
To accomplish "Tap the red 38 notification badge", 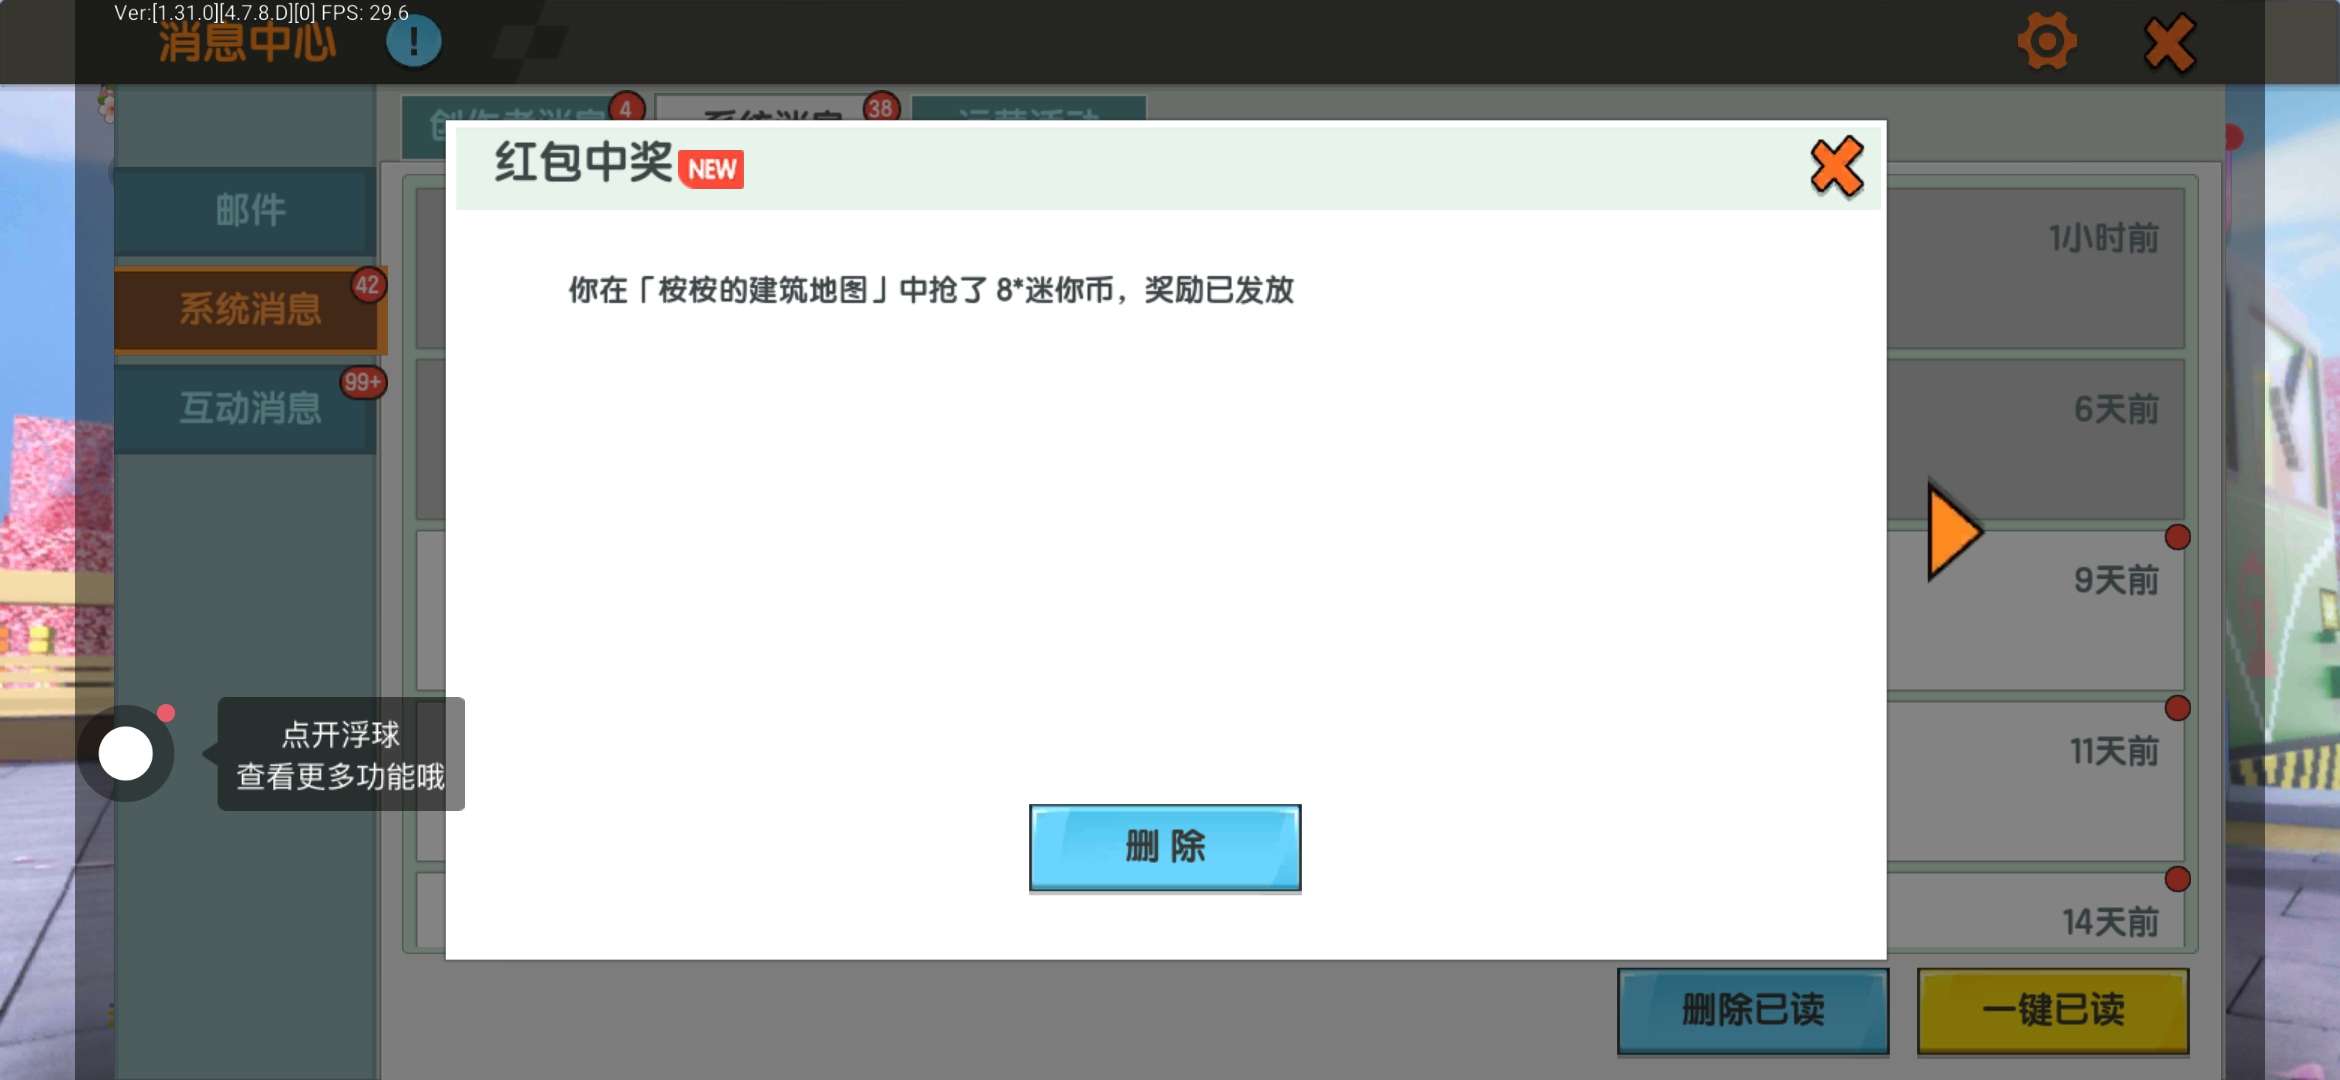I will 880,108.
